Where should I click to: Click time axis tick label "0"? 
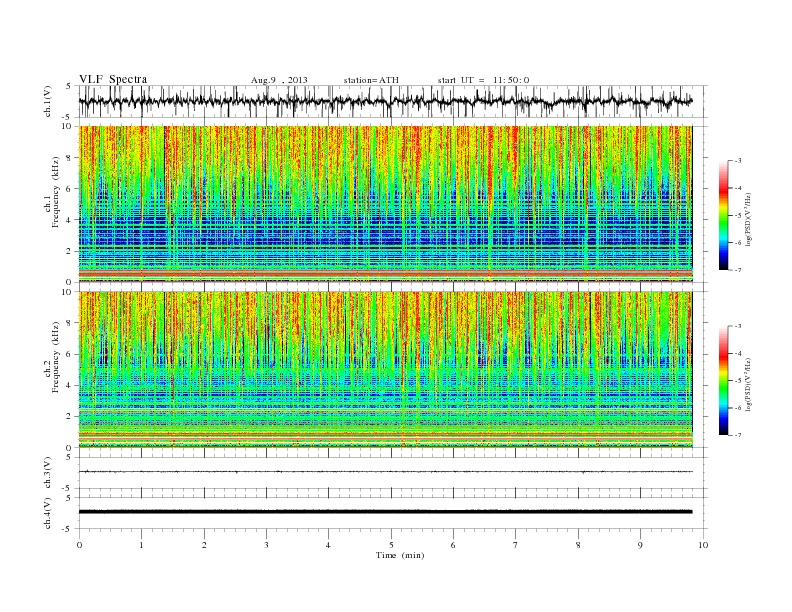click(79, 545)
